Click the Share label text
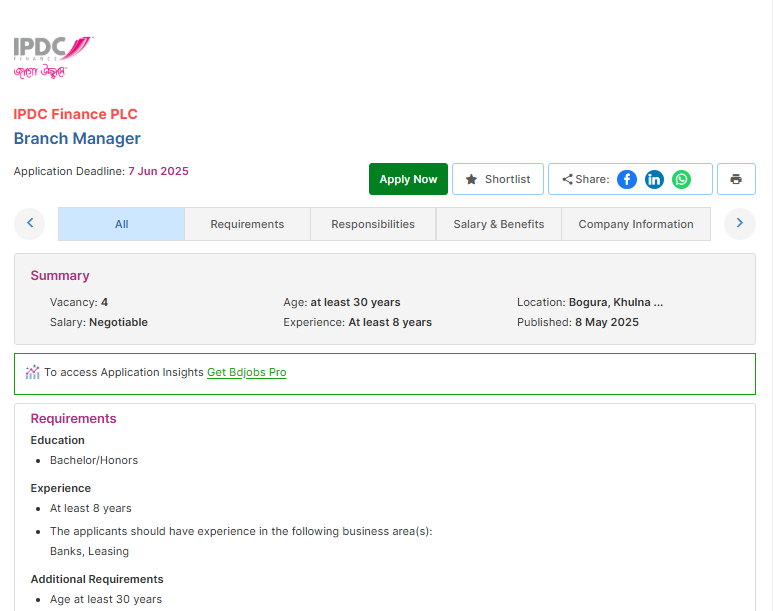Image resolution: width=773 pixels, height=611 pixels. tap(592, 179)
